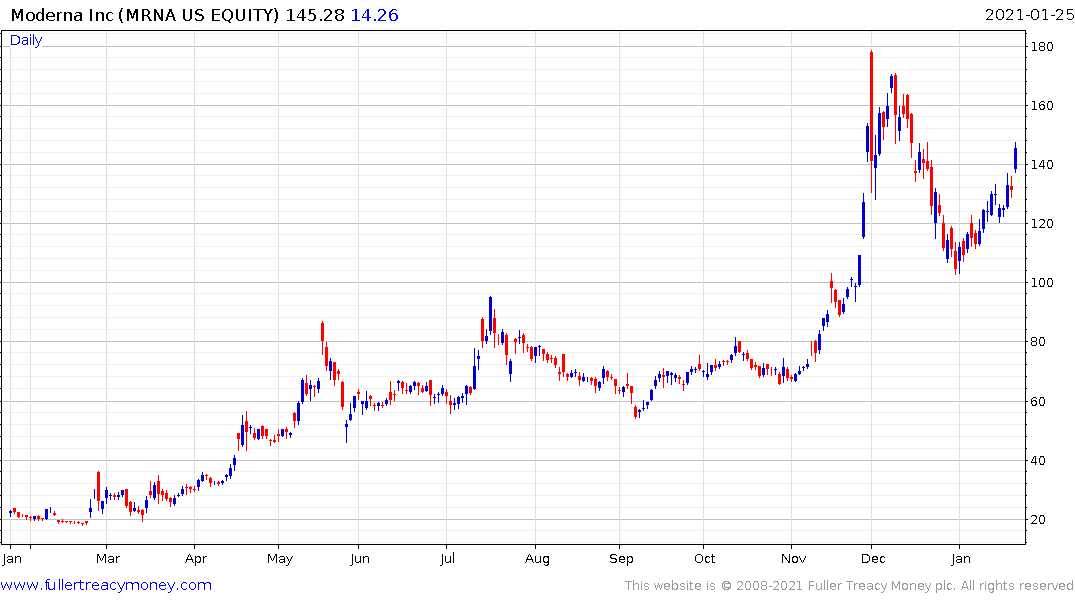The width and height of the screenshot is (1075, 600).
Task: Click the 120 price axis label
Action: point(1042,224)
